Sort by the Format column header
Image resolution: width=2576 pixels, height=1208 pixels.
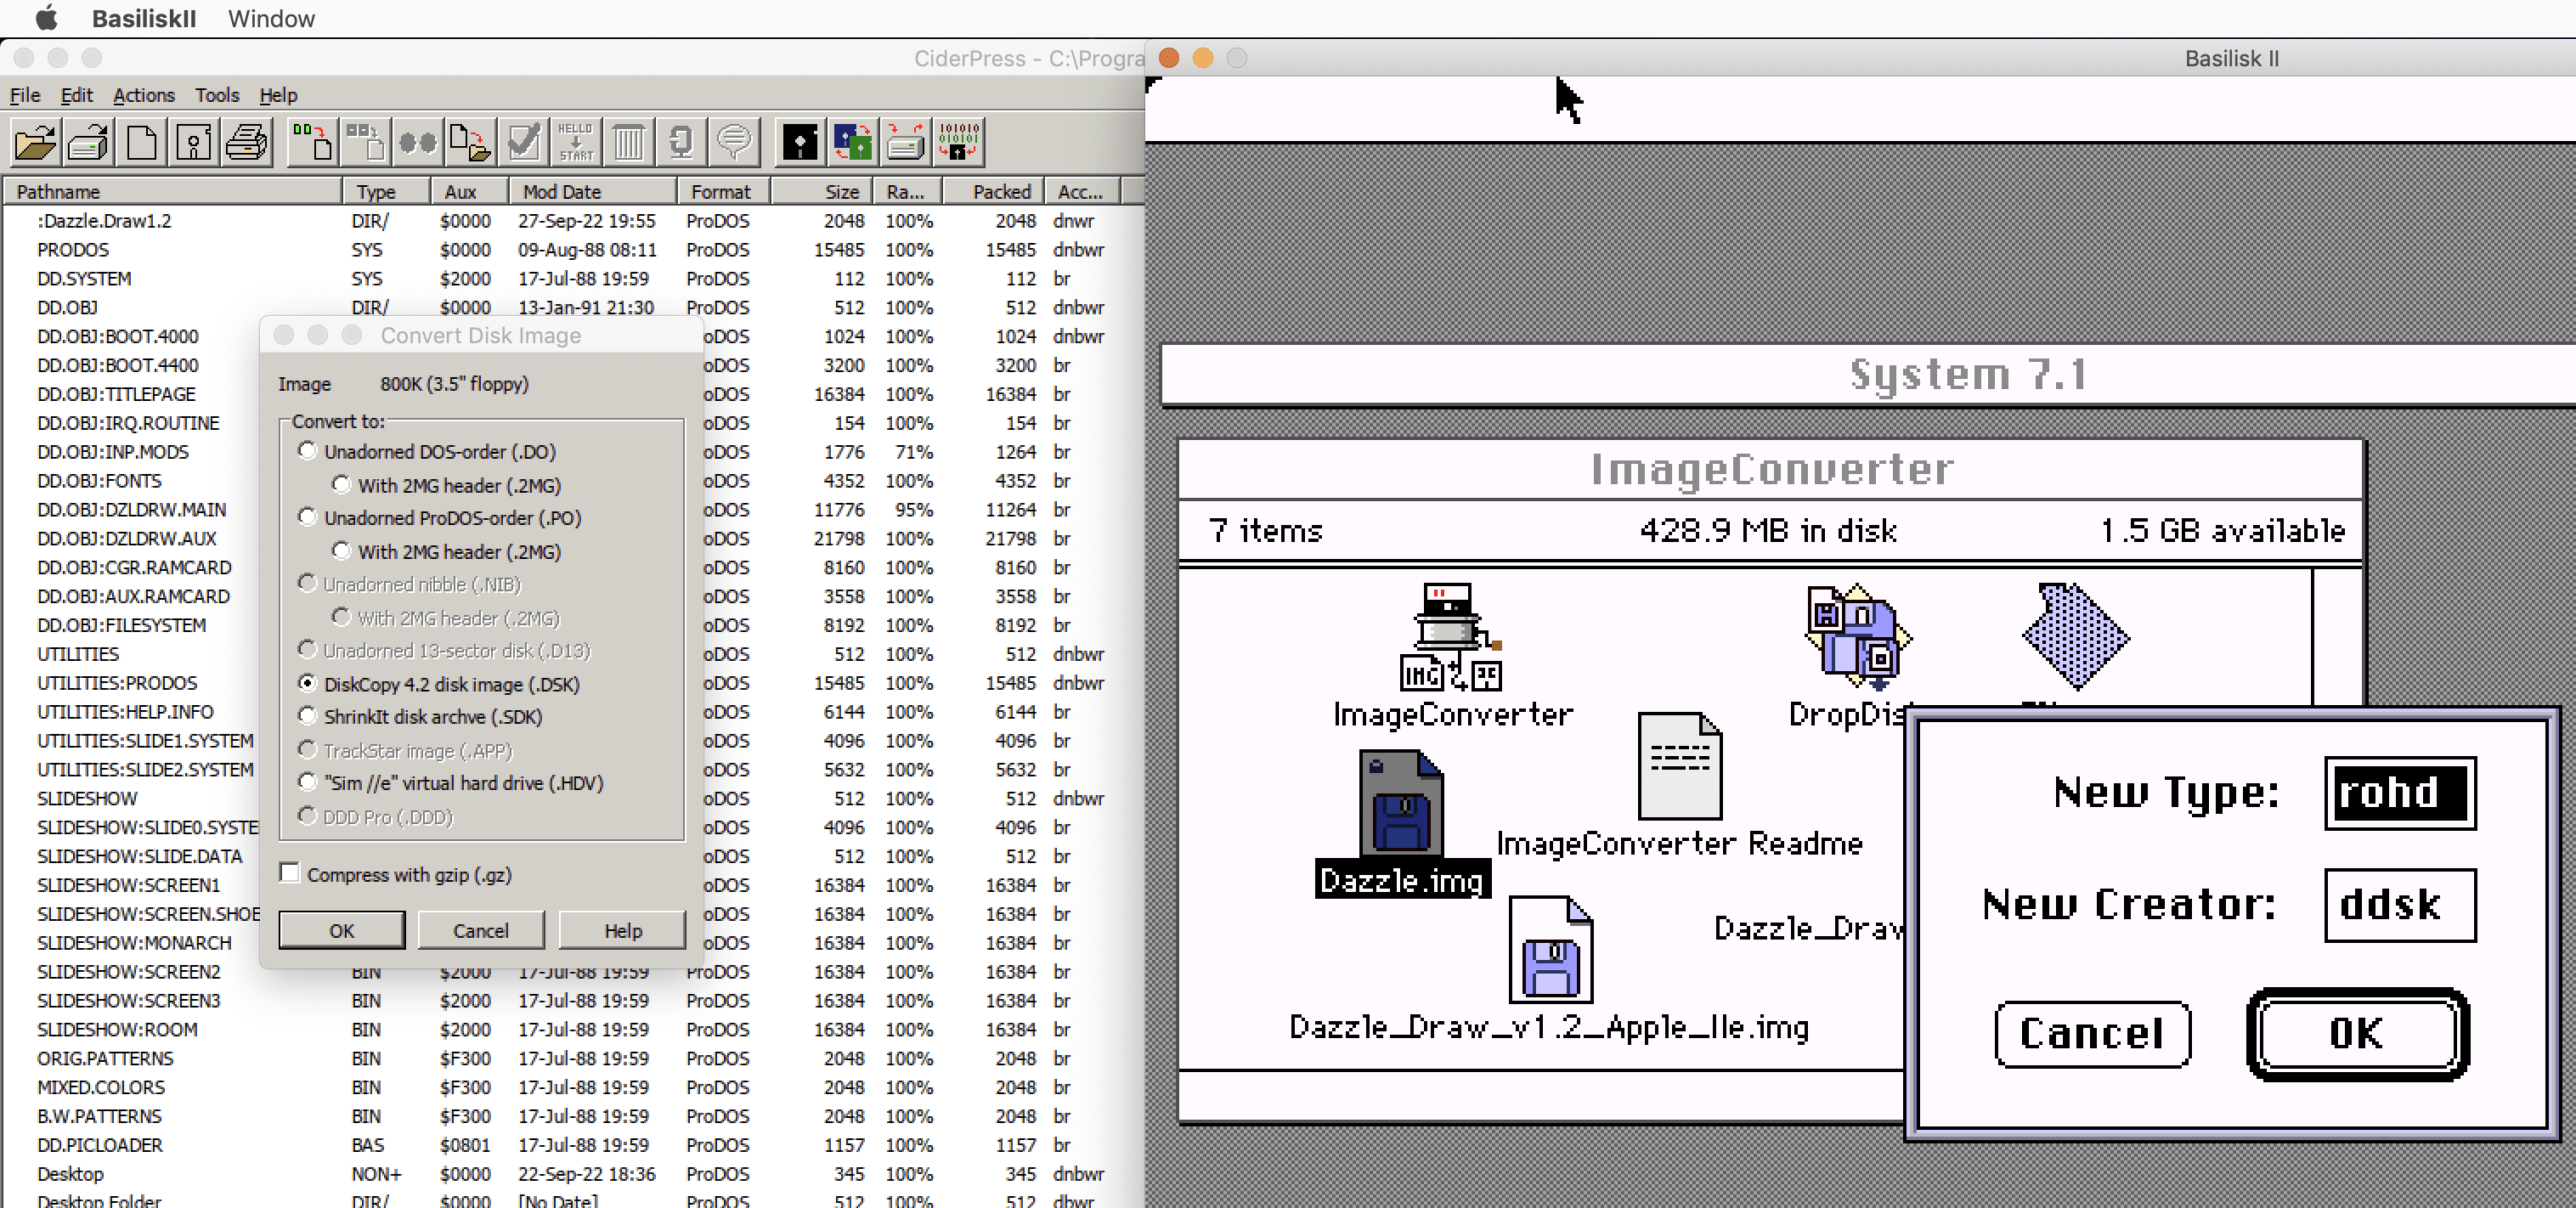tap(725, 191)
